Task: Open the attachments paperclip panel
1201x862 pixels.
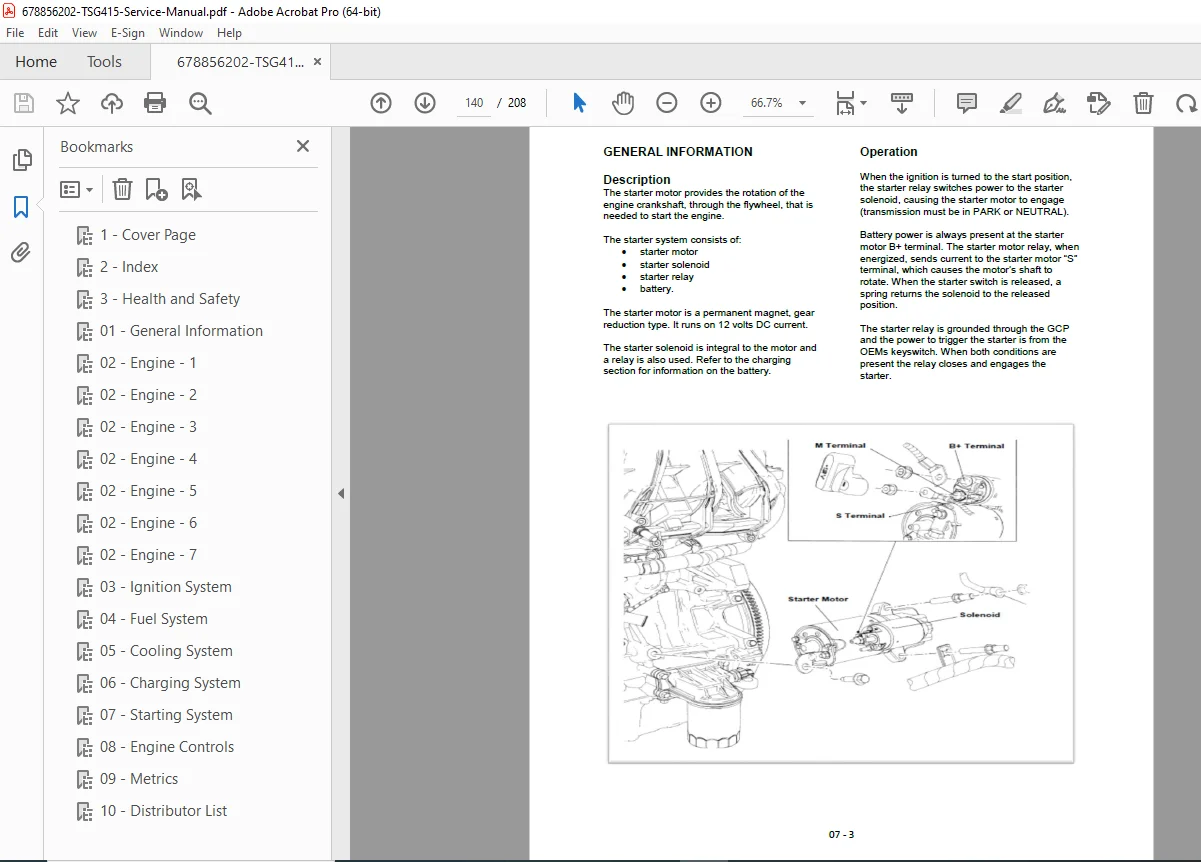Action: coord(21,253)
